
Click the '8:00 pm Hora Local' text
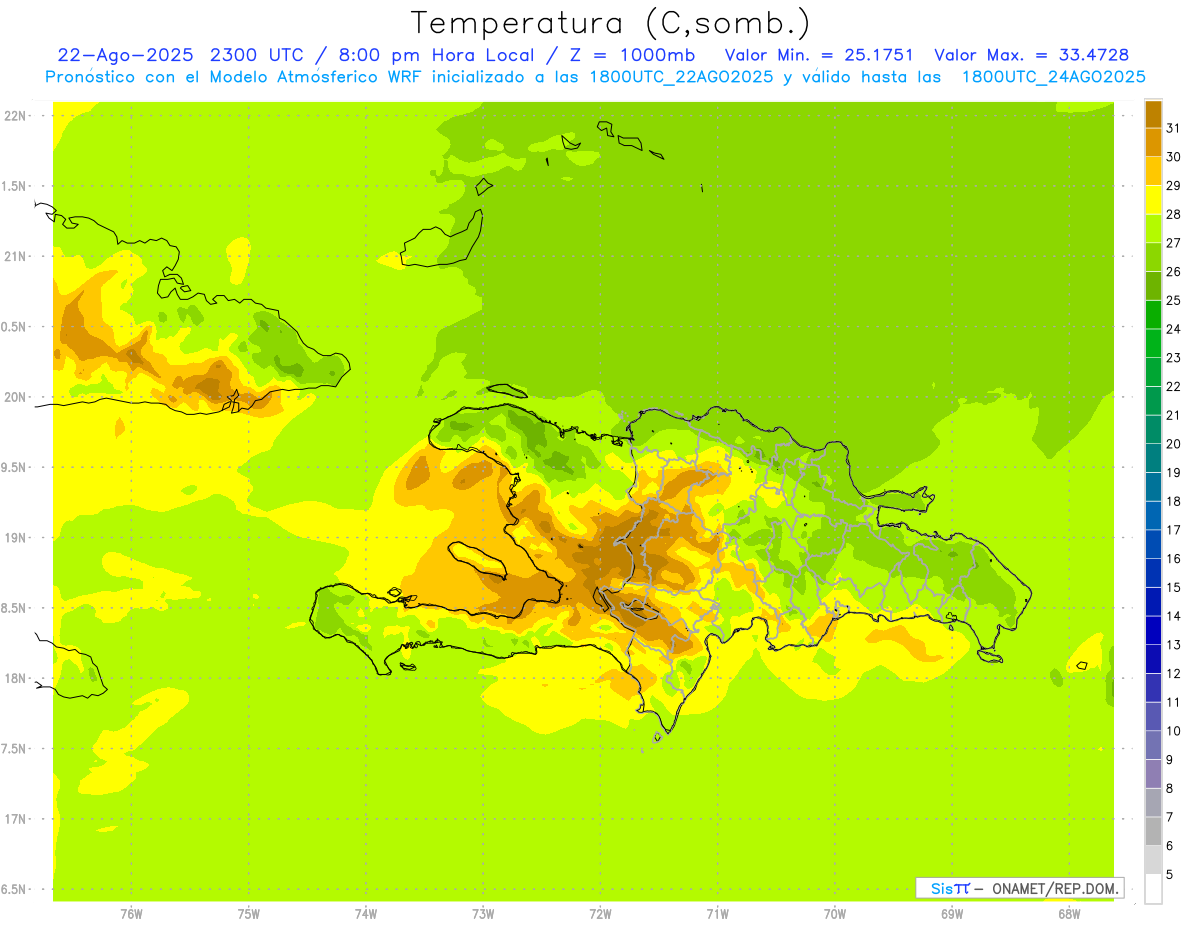click(437, 55)
